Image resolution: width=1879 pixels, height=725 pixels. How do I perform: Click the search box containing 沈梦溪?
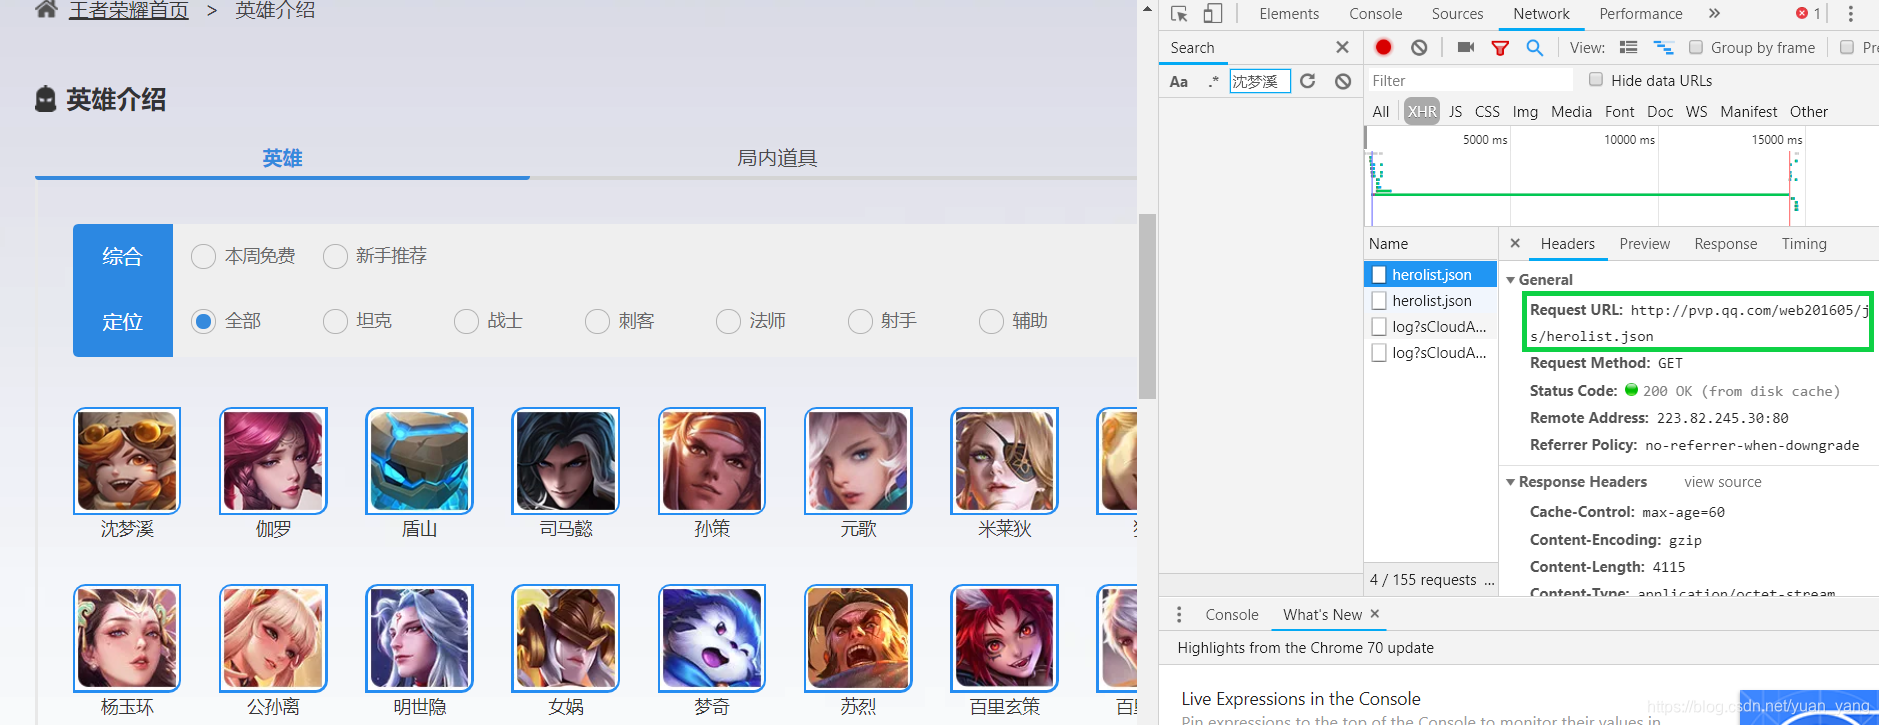pos(1259,81)
